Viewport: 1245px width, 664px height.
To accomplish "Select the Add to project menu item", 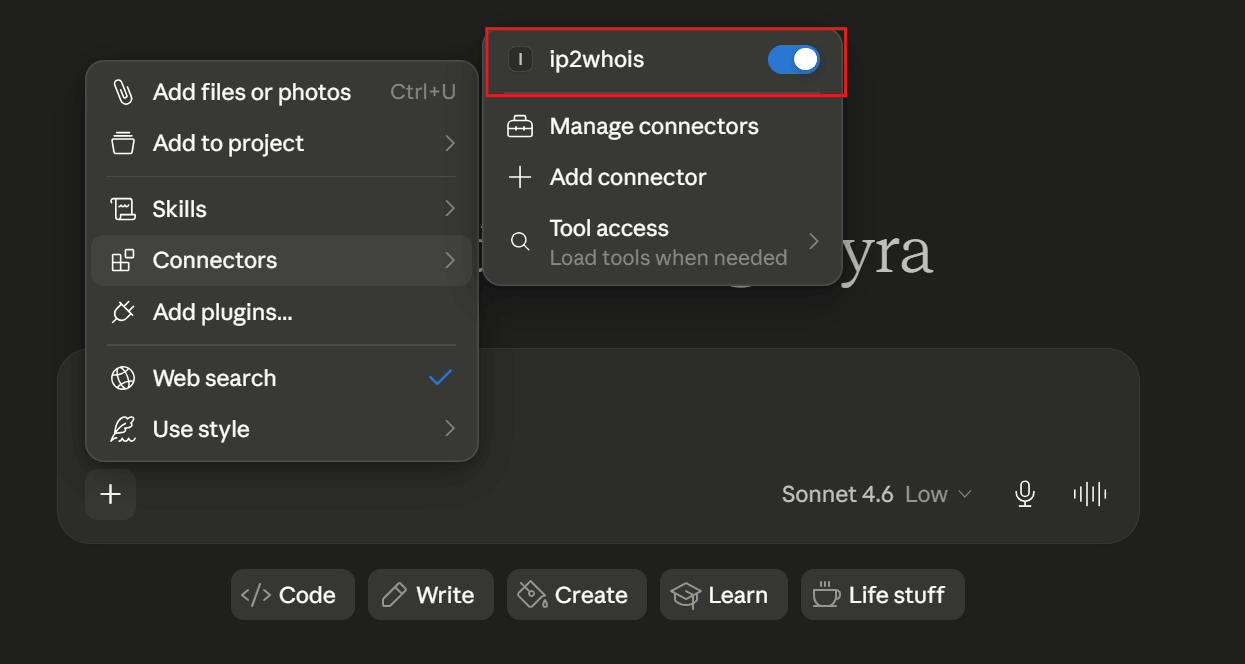I will click(x=282, y=143).
